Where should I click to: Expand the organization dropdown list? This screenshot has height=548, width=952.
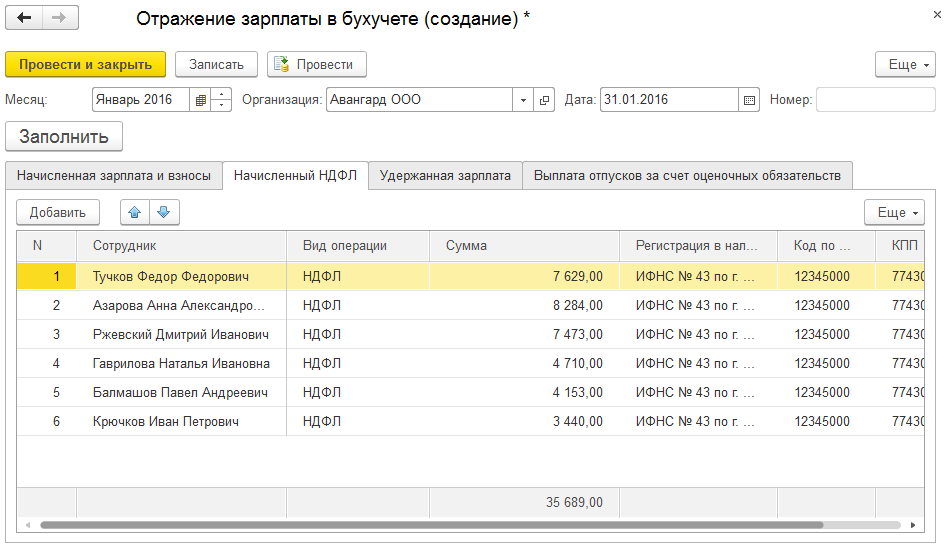(x=524, y=100)
